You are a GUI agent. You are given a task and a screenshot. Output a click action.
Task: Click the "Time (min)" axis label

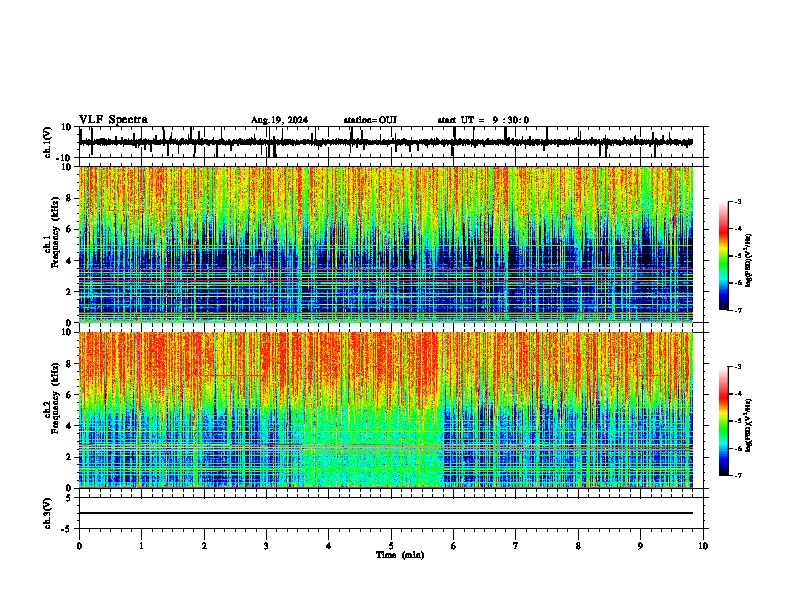pyautogui.click(x=400, y=555)
